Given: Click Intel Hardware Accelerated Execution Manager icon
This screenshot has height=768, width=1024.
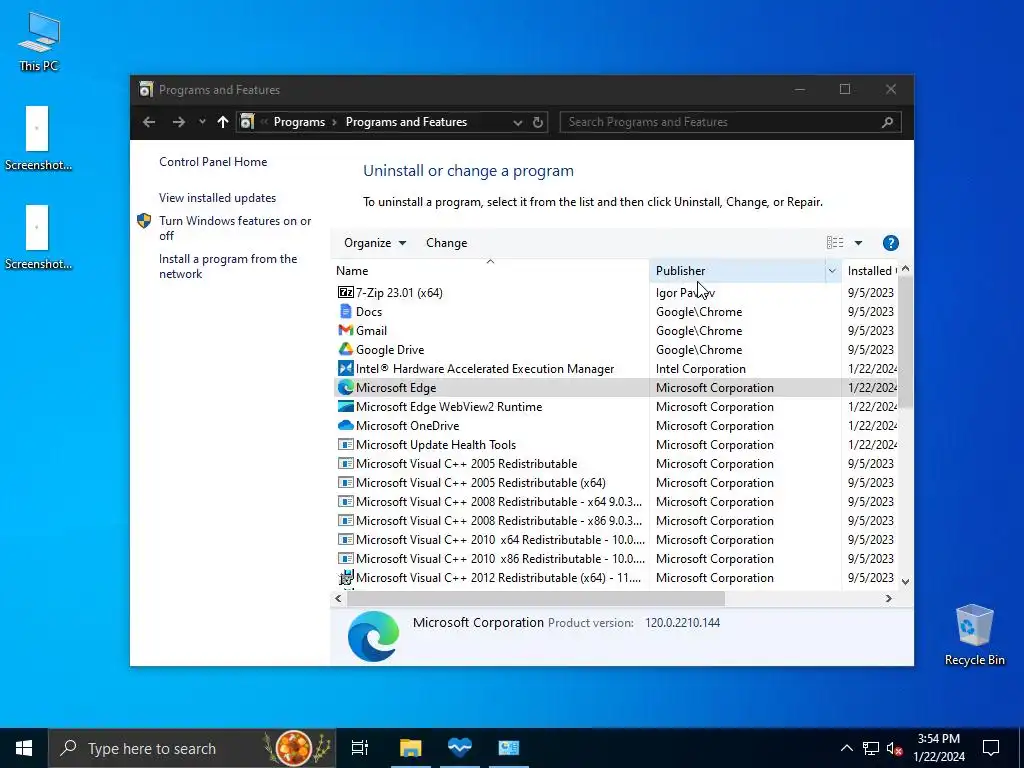Looking at the screenshot, I should tap(345, 368).
